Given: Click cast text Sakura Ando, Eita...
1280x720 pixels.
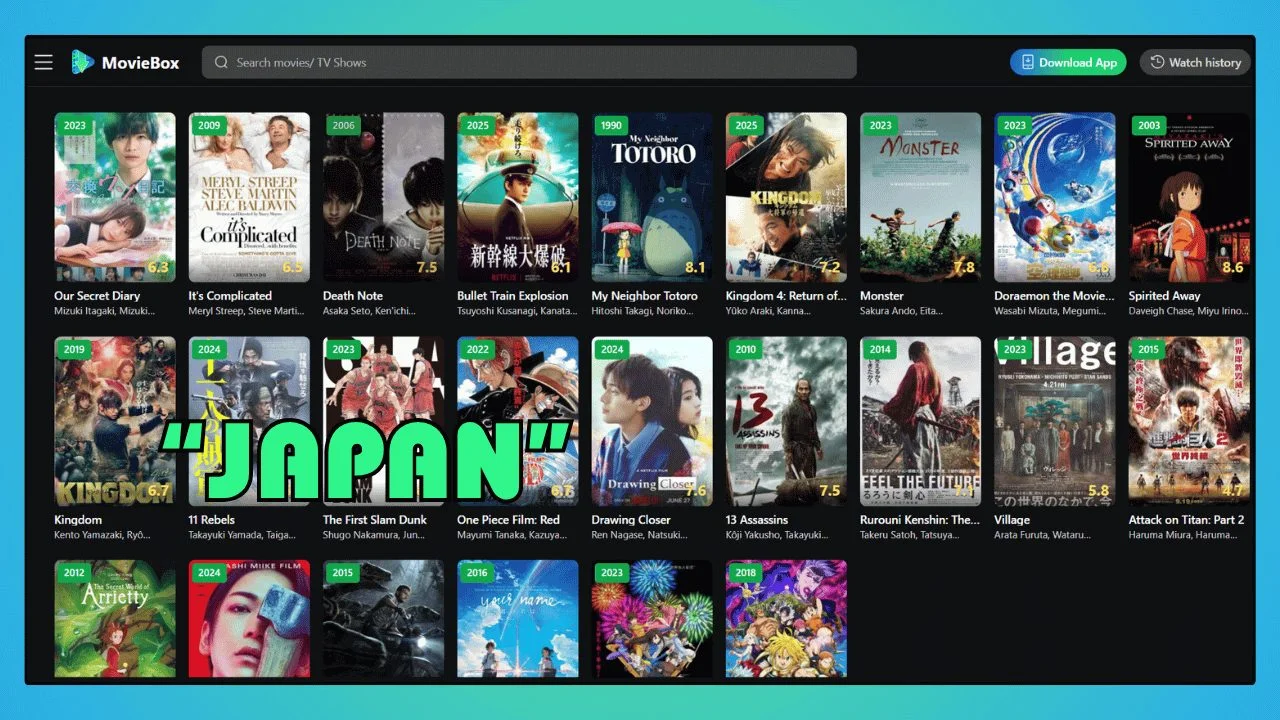Looking at the screenshot, I should pos(901,311).
